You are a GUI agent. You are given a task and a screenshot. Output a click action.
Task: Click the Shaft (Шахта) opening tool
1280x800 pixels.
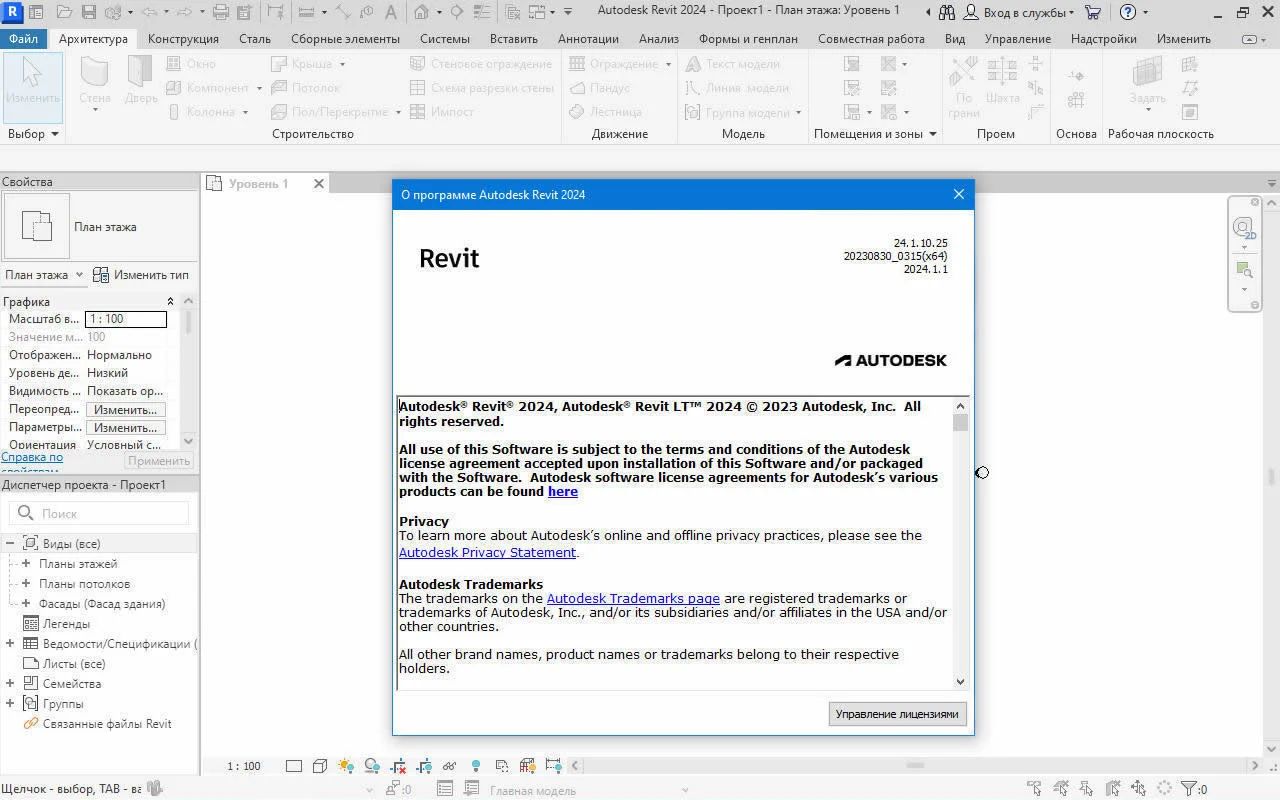tap(1002, 82)
